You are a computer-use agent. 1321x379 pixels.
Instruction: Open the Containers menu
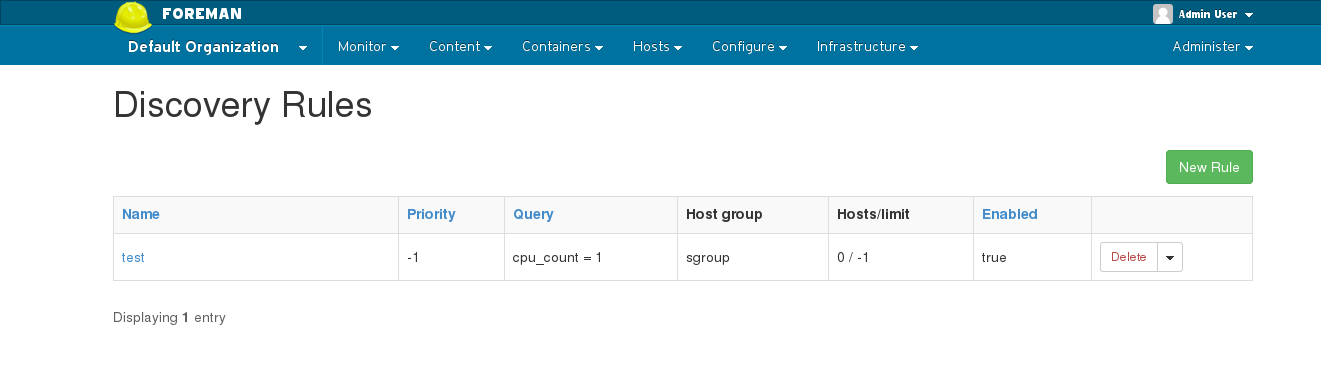tap(562, 47)
